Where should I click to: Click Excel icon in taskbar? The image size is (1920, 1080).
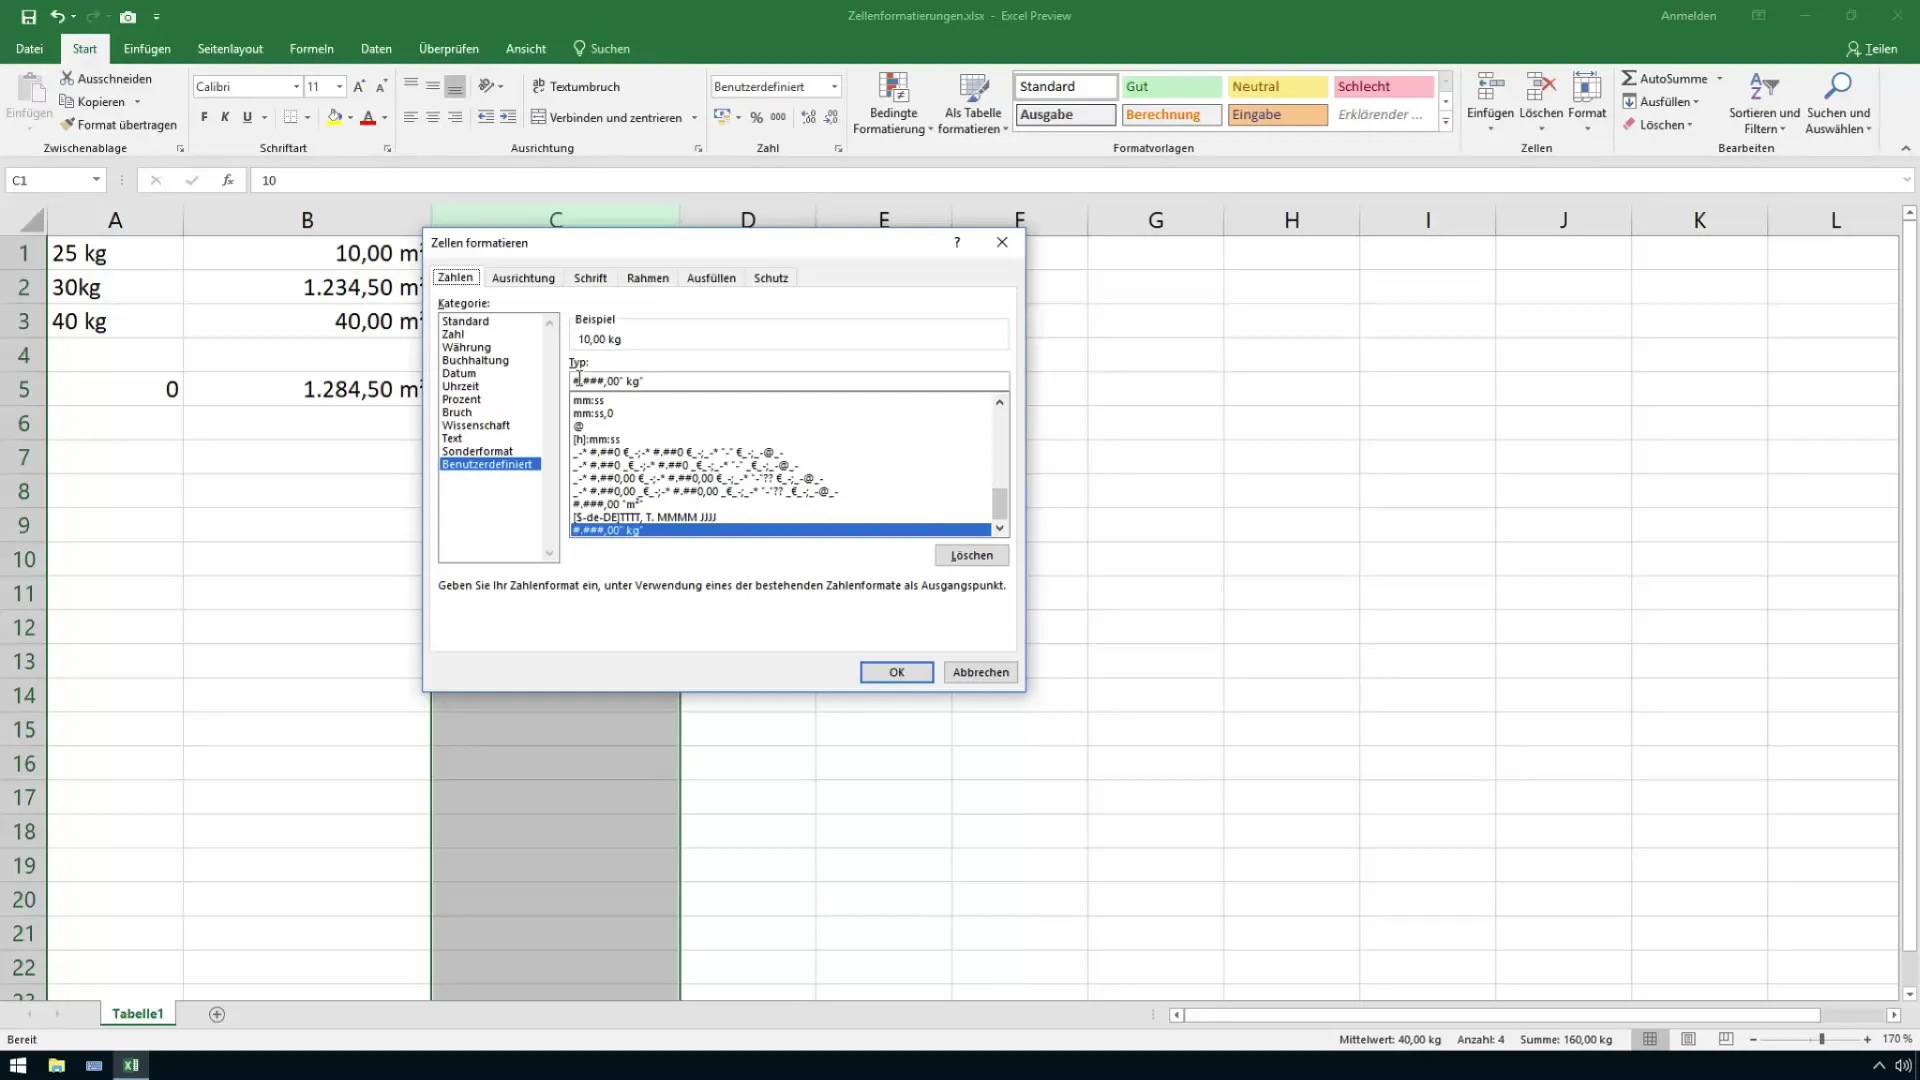pyautogui.click(x=131, y=1065)
